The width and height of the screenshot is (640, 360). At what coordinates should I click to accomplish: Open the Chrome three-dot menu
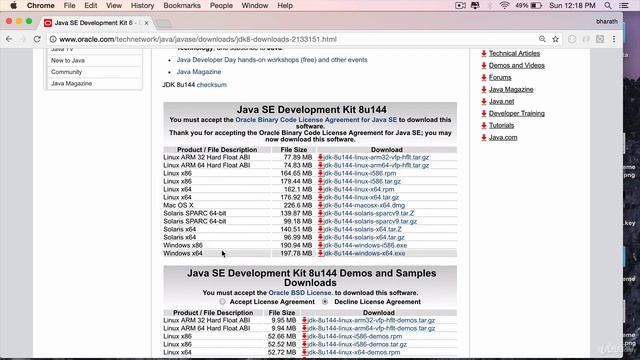click(614, 39)
